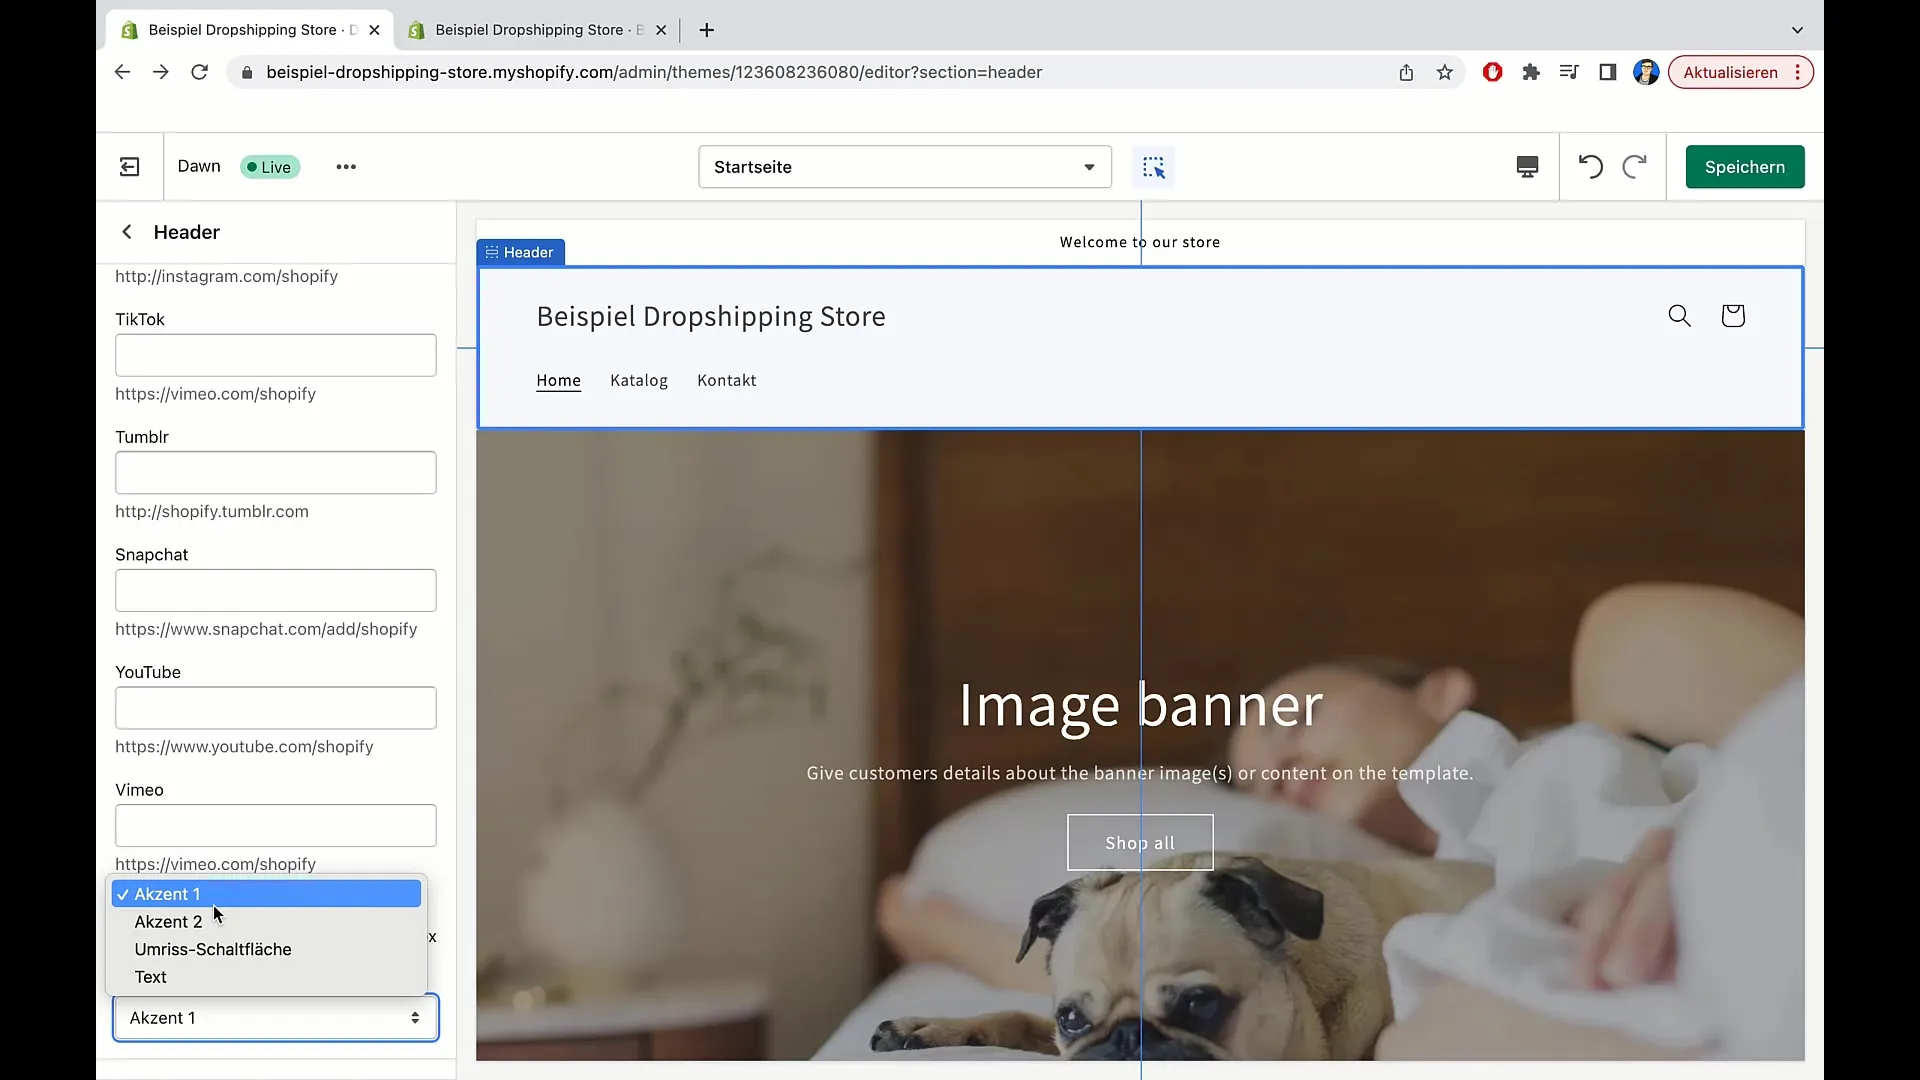This screenshot has width=1920, height=1080.
Task: Click the back arrow in Header panel
Action: (x=127, y=231)
